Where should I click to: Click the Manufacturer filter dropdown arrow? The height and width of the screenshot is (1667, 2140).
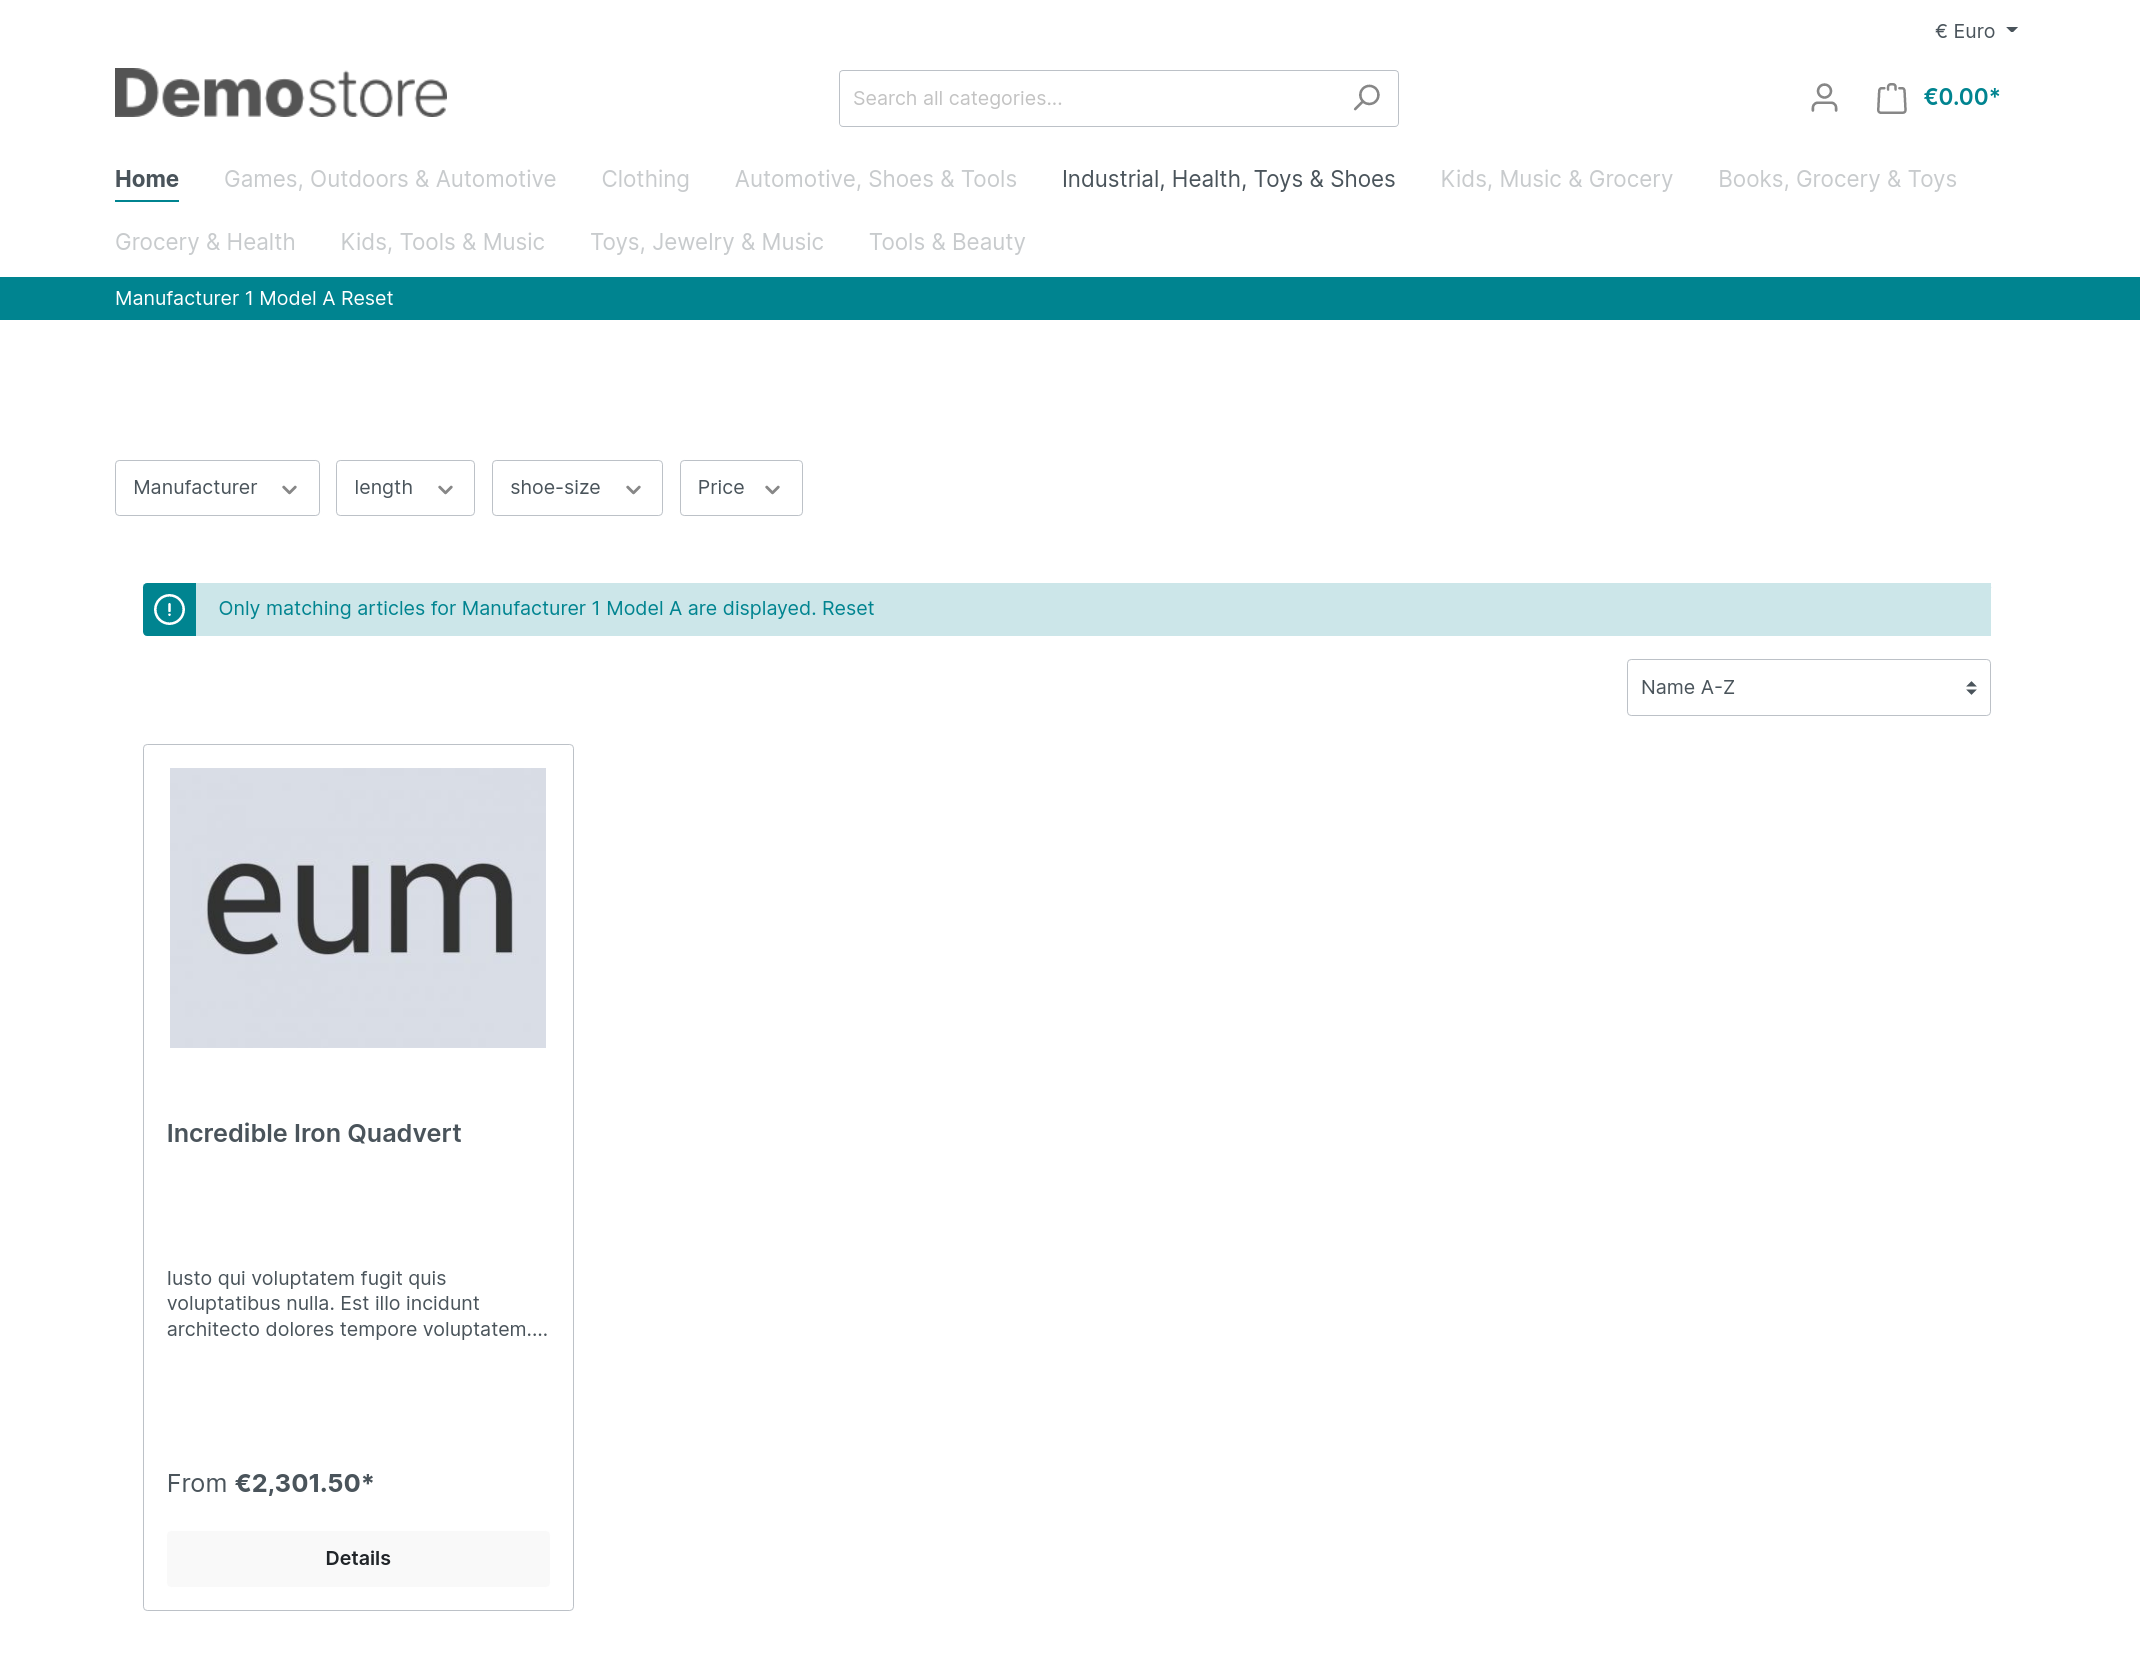coord(290,488)
